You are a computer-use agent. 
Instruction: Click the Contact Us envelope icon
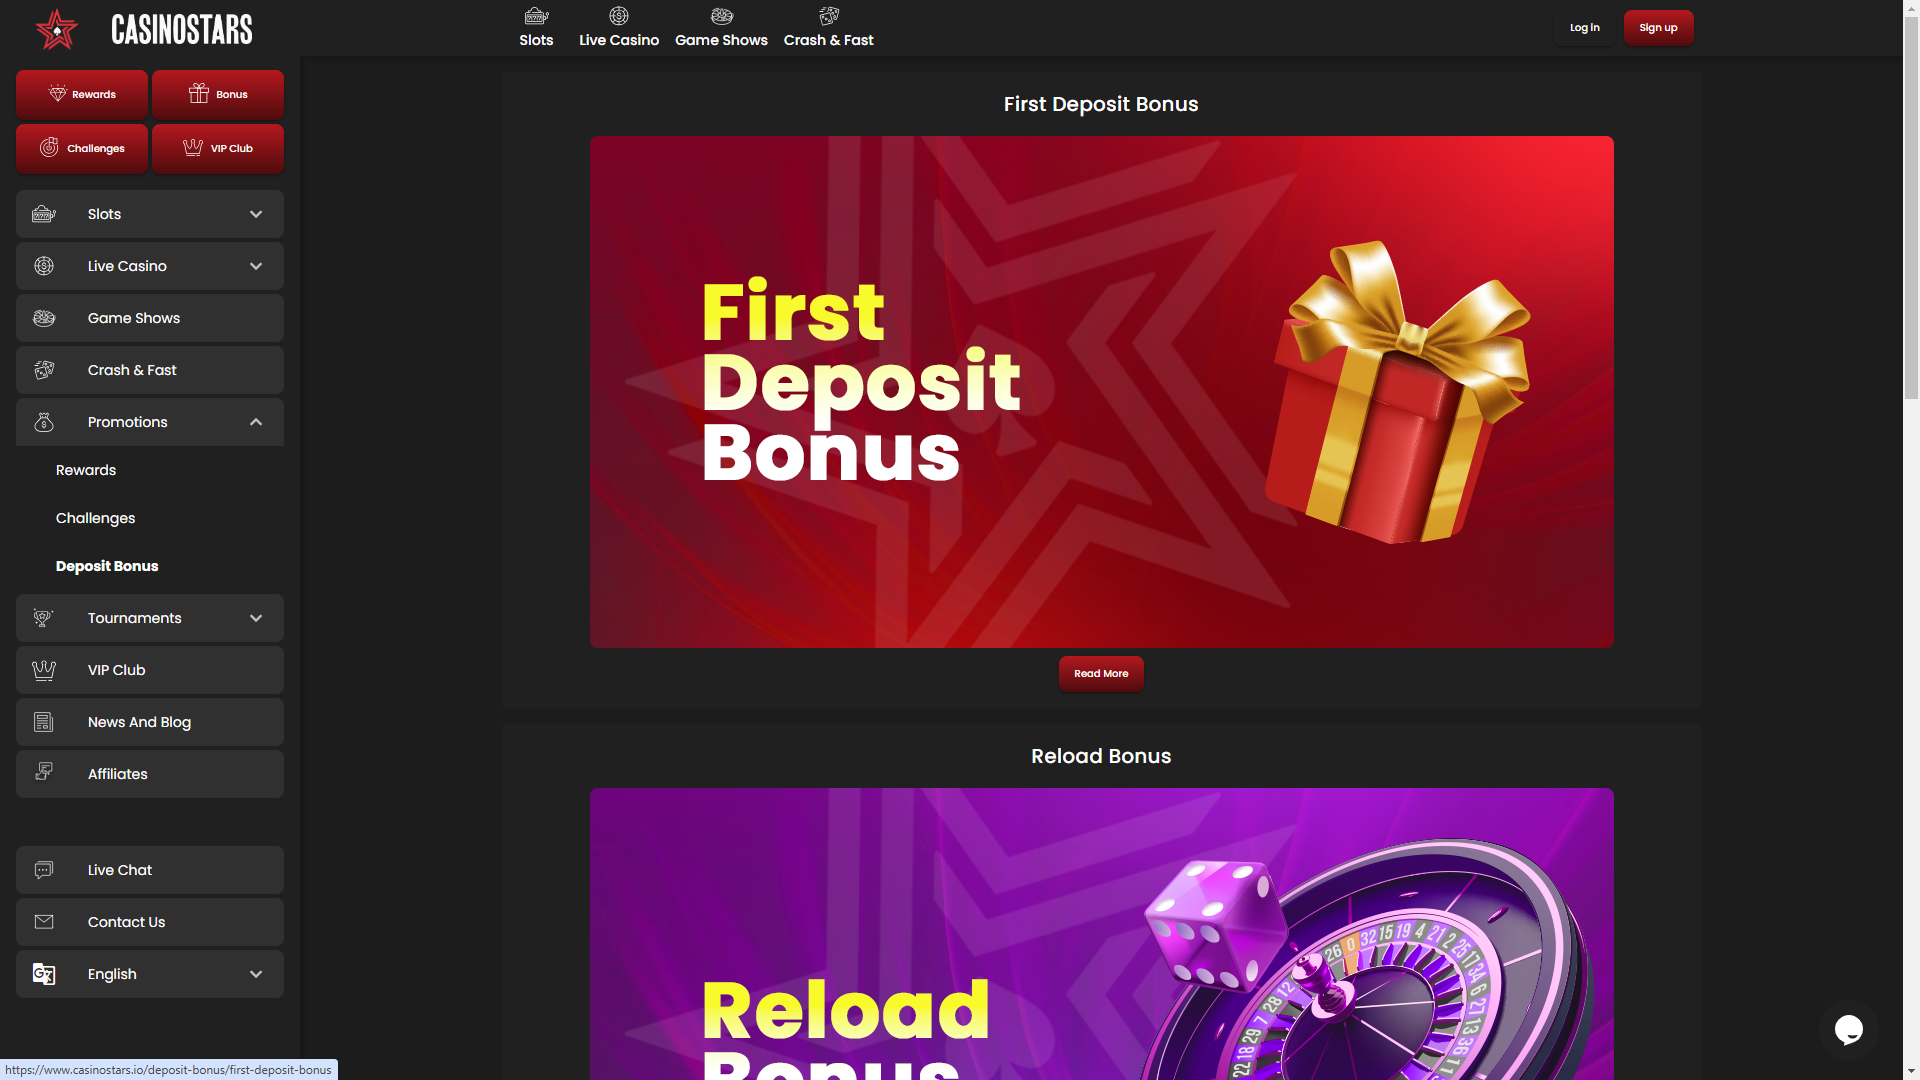[x=44, y=922]
